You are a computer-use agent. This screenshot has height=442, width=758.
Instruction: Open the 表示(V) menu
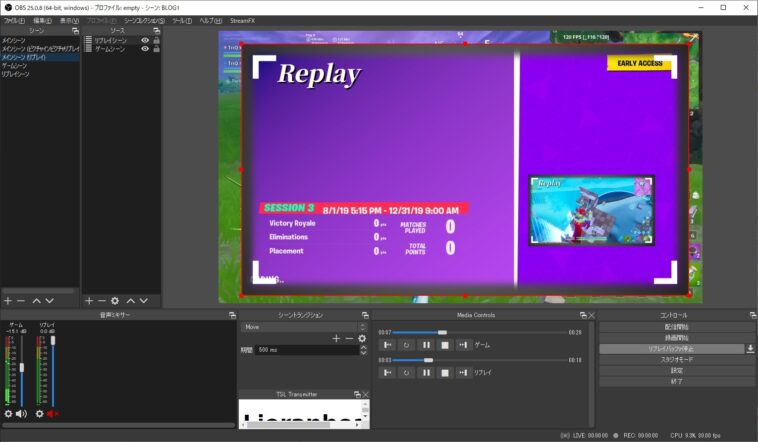[69, 21]
